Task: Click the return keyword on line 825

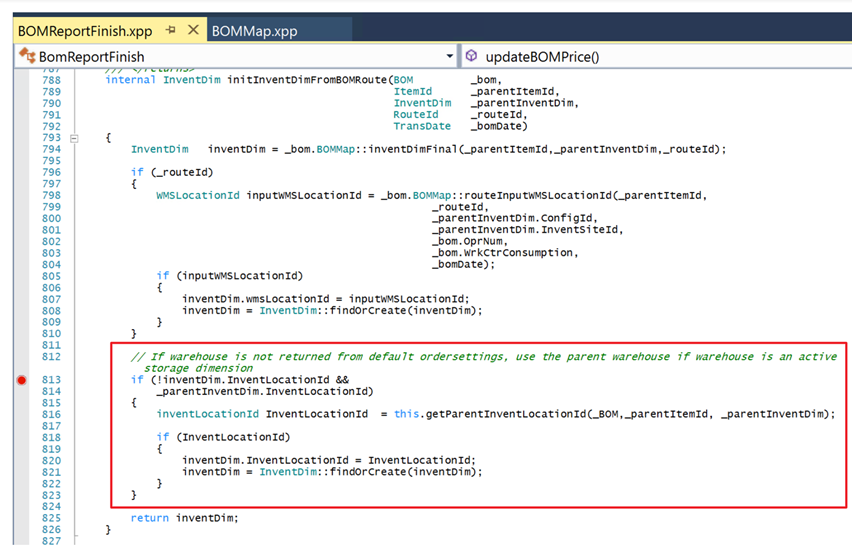Action: (x=150, y=518)
